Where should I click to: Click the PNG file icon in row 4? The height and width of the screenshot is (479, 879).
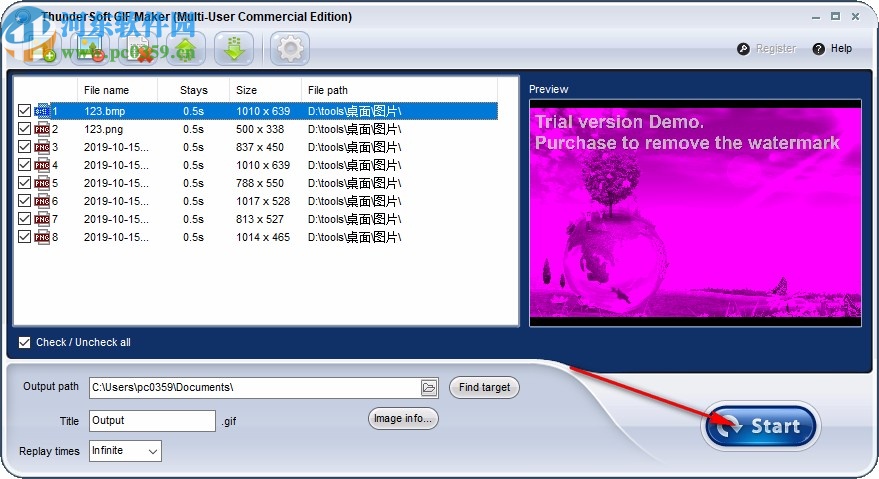pos(42,165)
